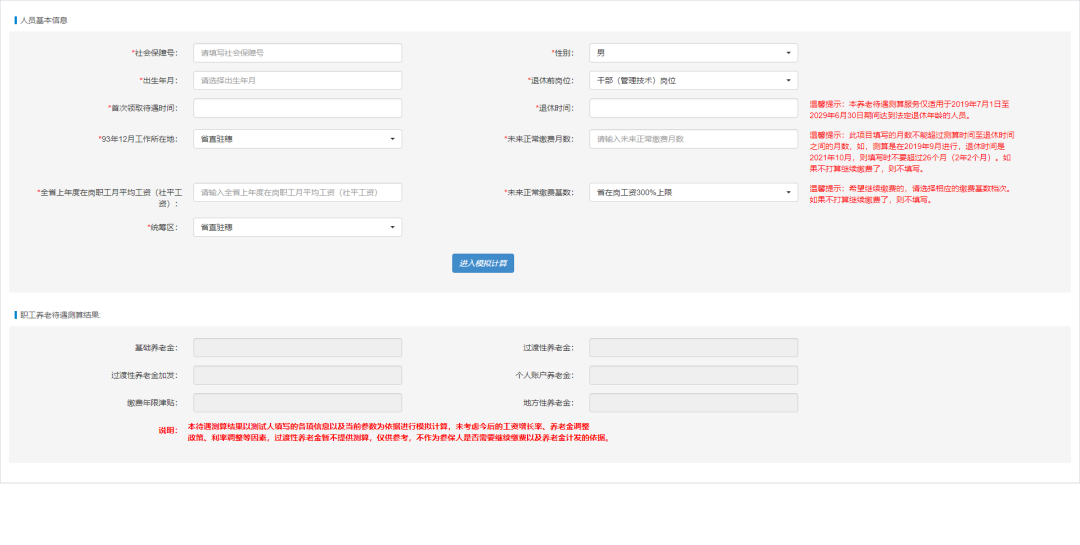Click the 未来正常缴费月数 input field
Screen dimensions: 1080x545
click(693, 139)
